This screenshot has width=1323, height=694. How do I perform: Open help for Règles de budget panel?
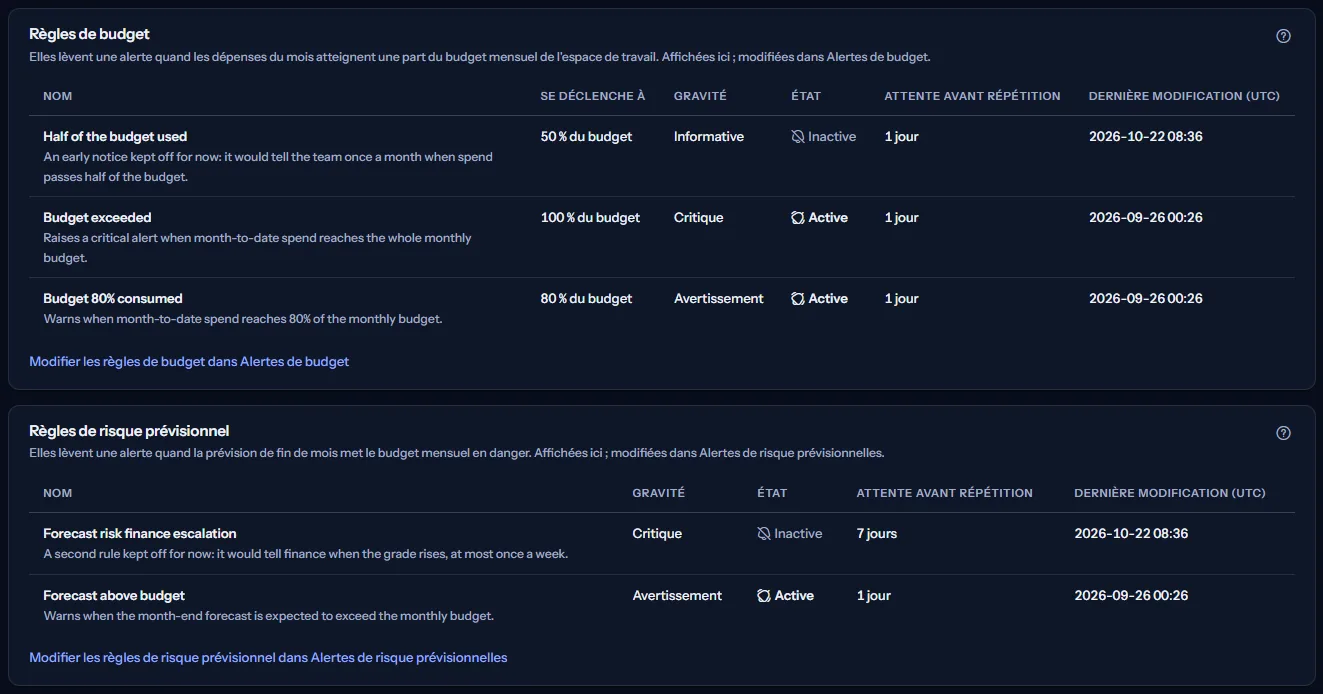click(x=1284, y=36)
